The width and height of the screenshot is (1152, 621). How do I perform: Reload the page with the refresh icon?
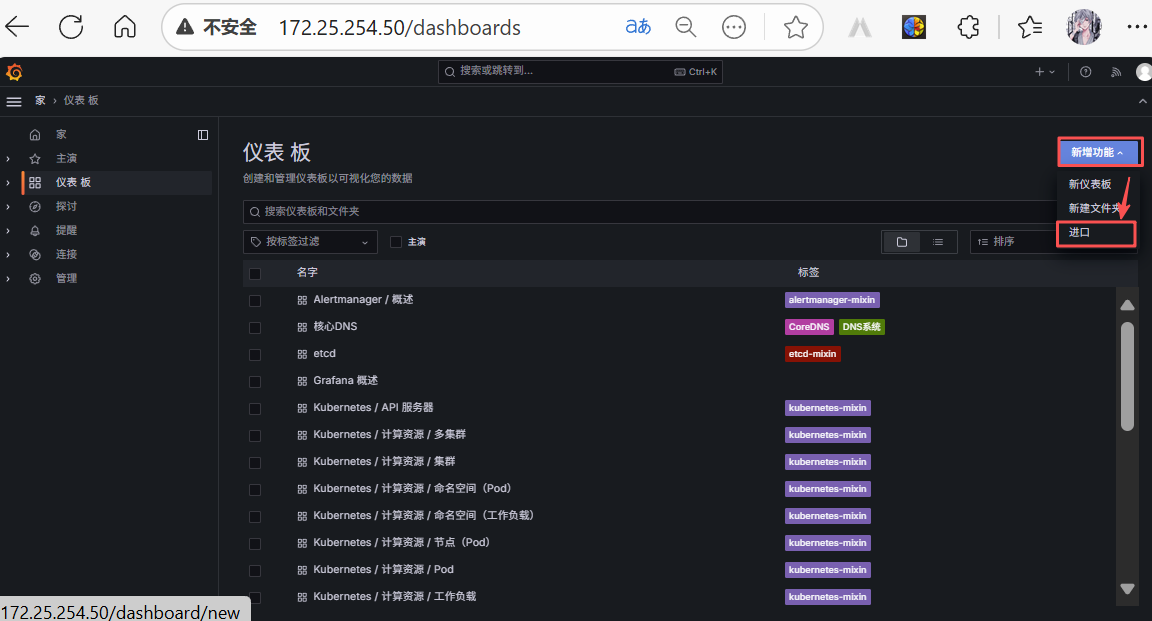pyautogui.click(x=71, y=27)
